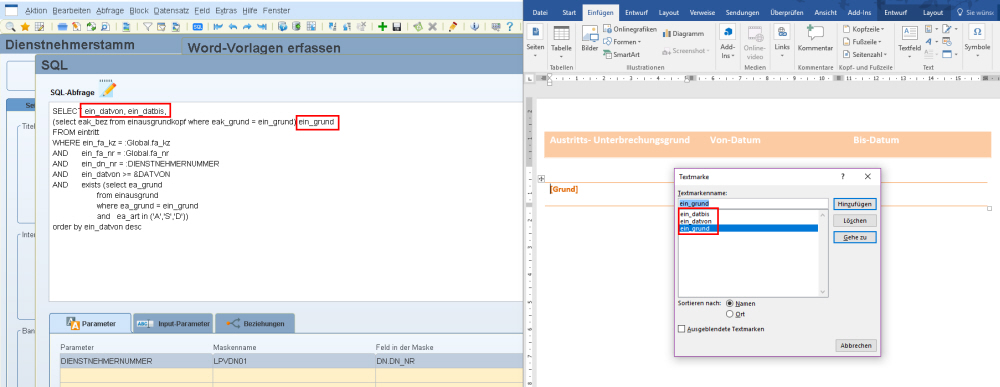The height and width of the screenshot is (387, 1000).
Task: Click the table anchor handle in Word document
Action: [541, 179]
